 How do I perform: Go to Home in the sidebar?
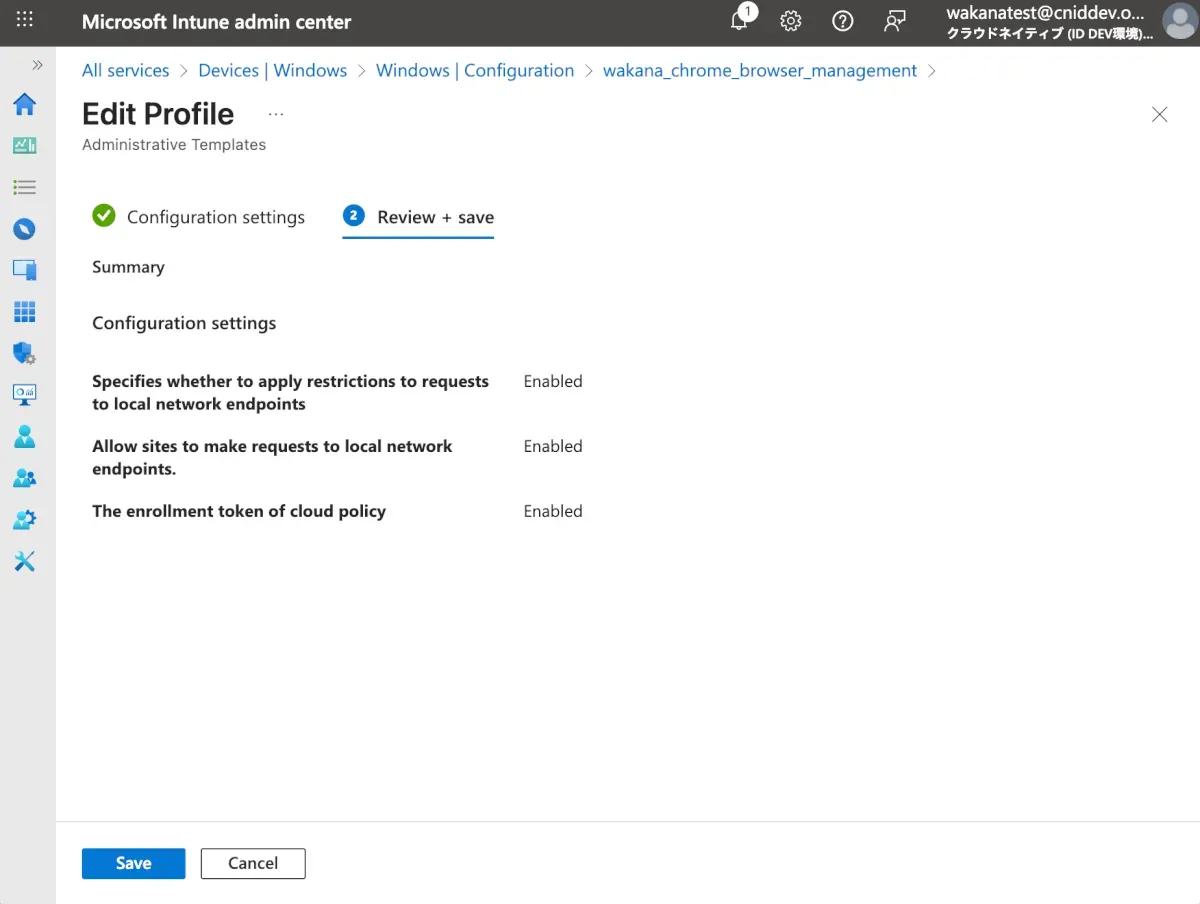[x=25, y=104]
